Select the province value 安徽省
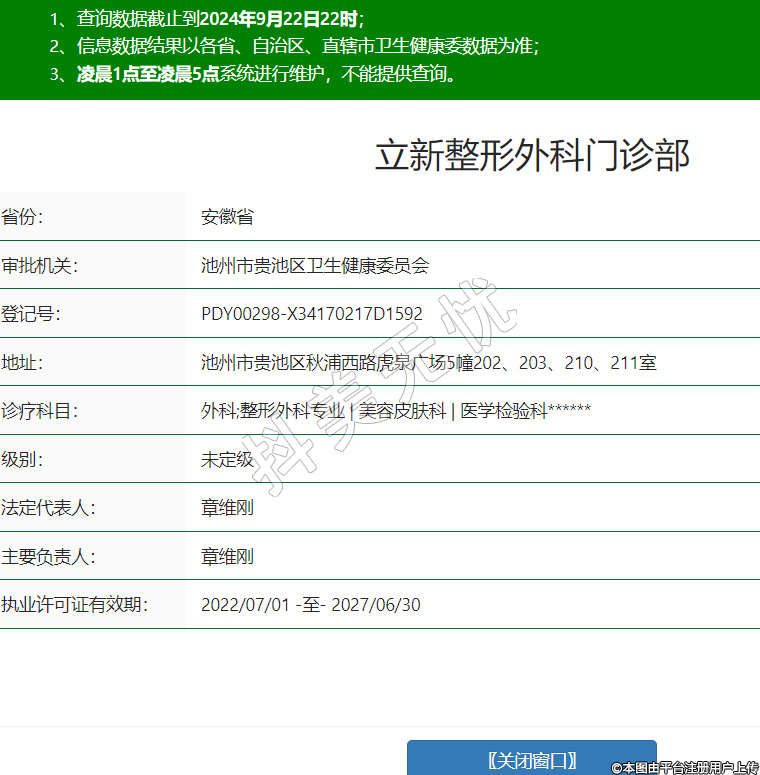Viewport: 760px width, 775px height. [227, 217]
